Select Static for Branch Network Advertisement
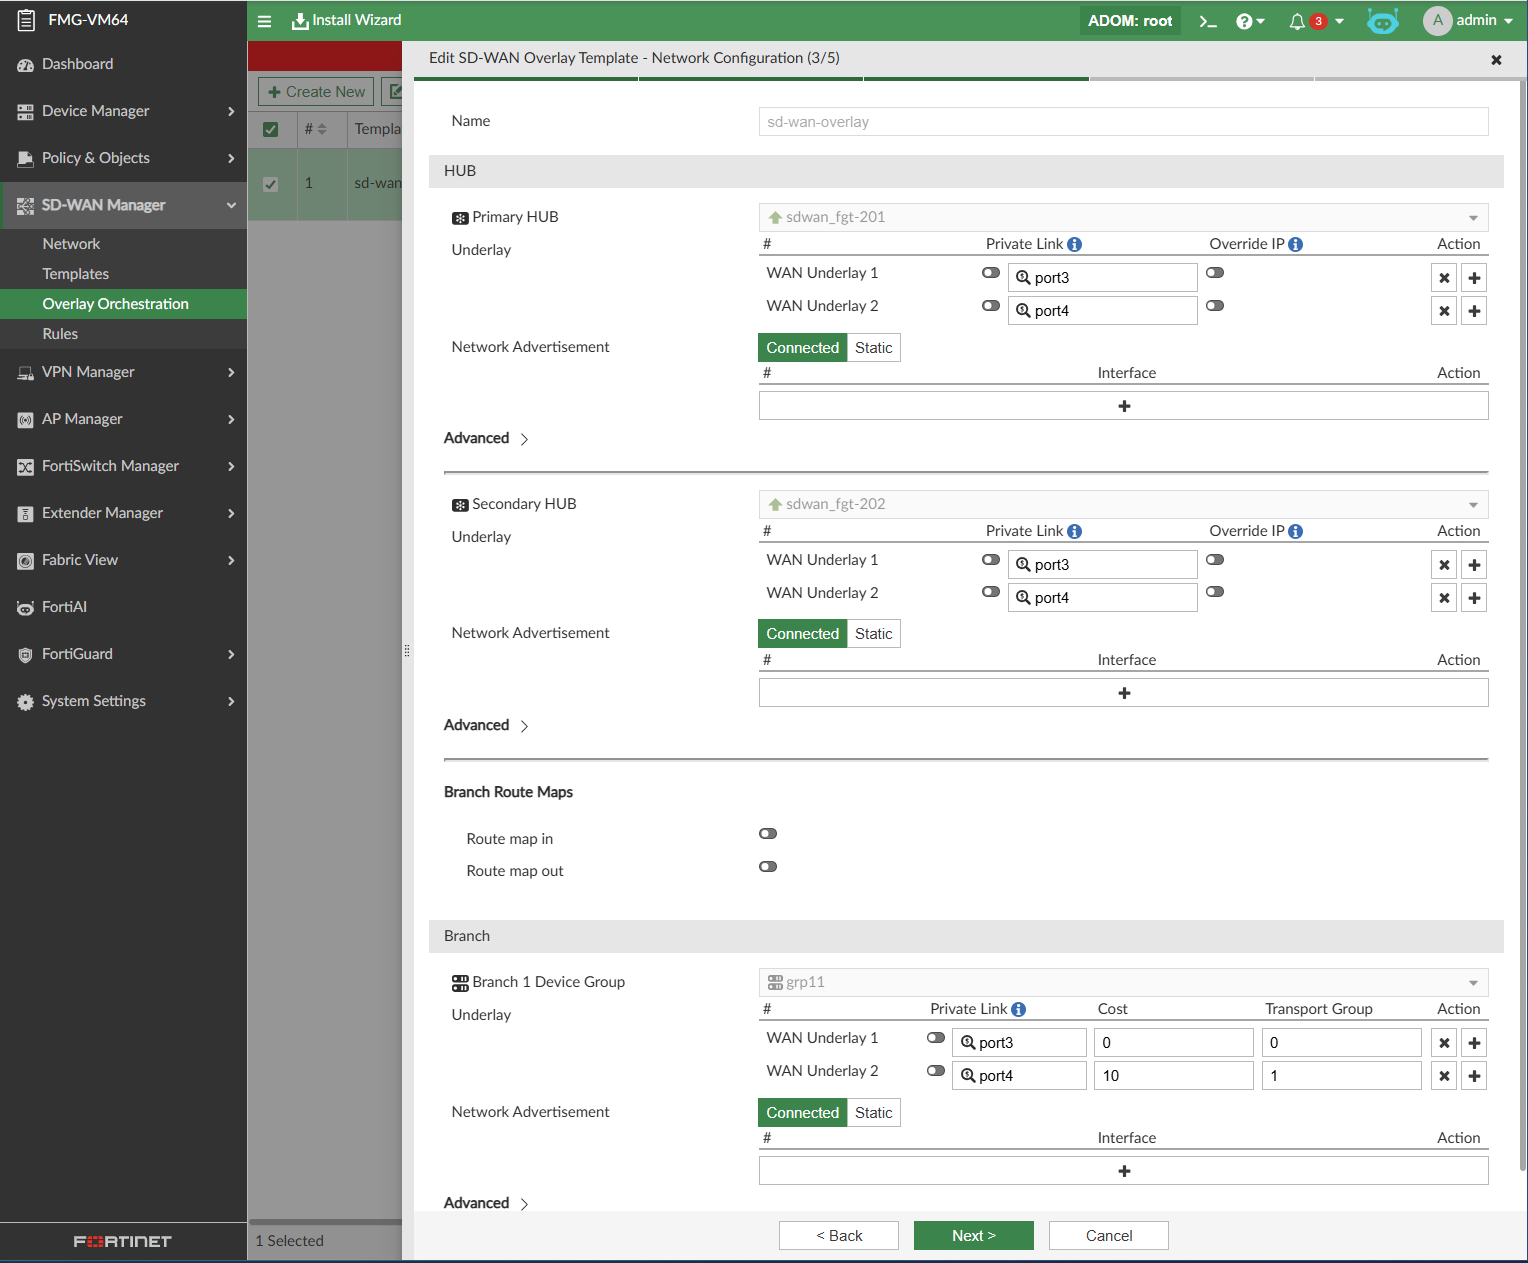 click(874, 1113)
